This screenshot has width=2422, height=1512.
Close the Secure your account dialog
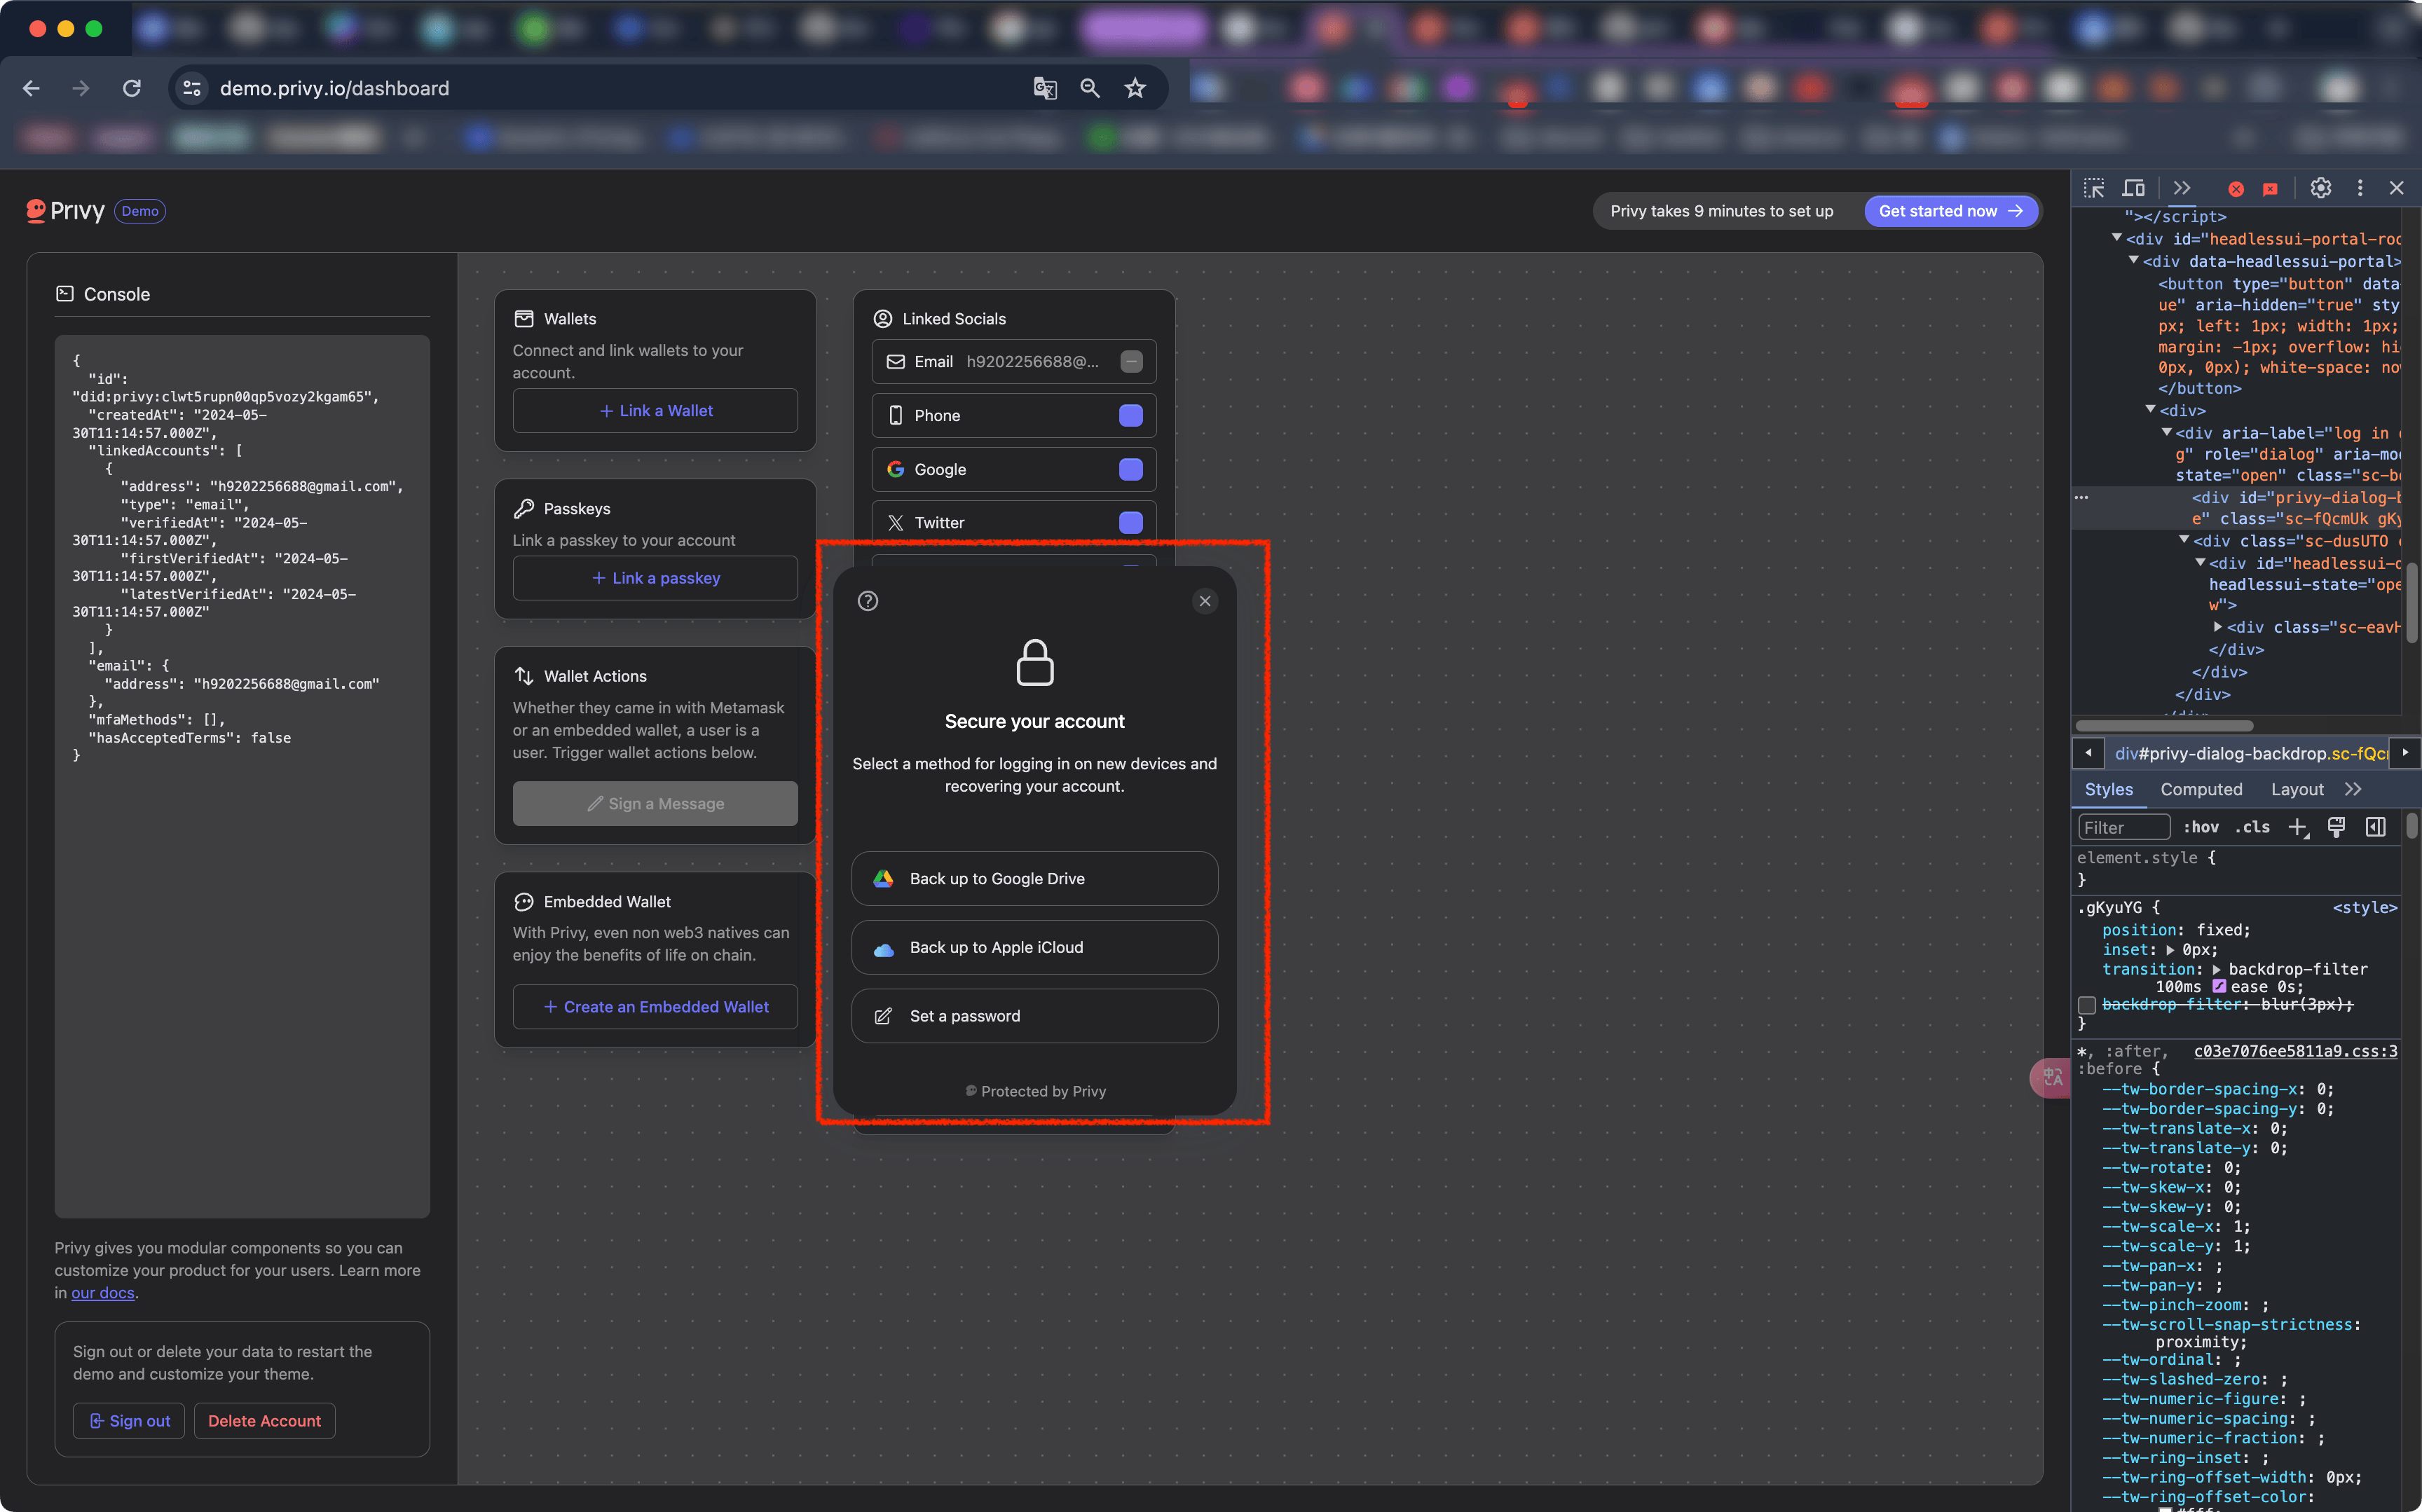pos(1205,601)
